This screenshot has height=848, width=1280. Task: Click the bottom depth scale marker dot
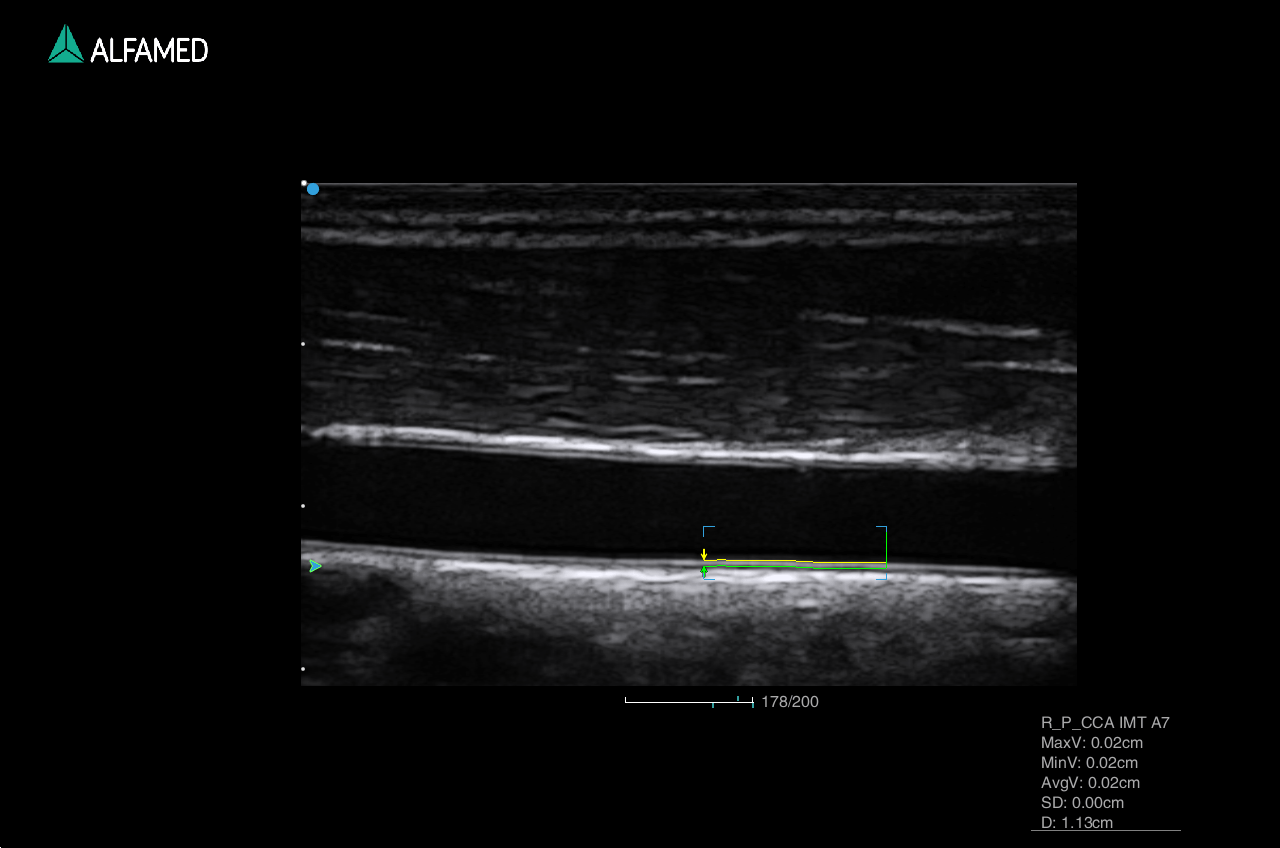pyautogui.click(x=304, y=669)
